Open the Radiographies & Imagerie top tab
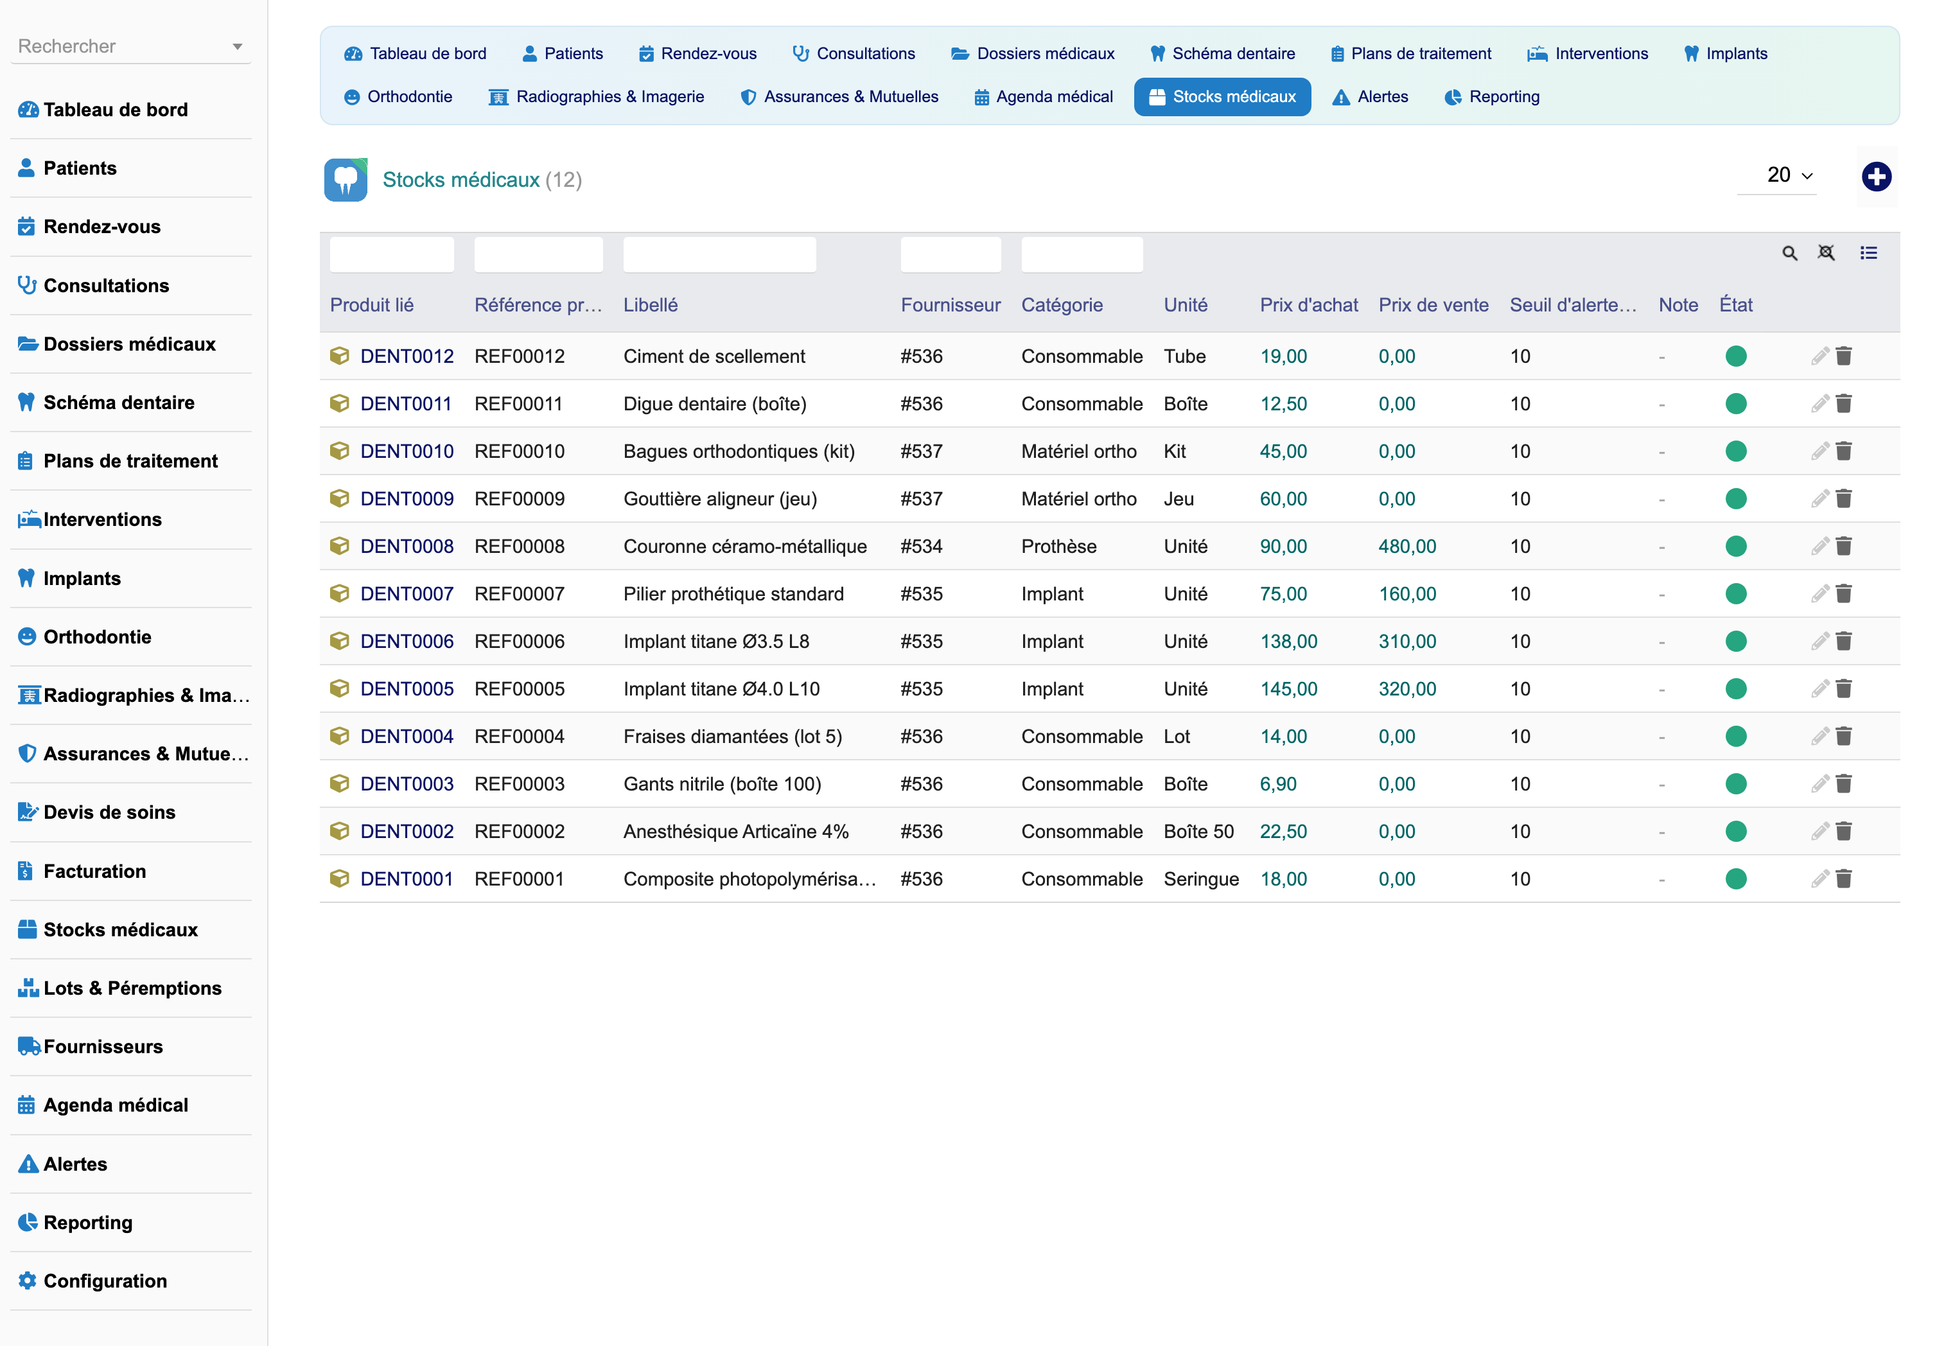 [x=596, y=97]
